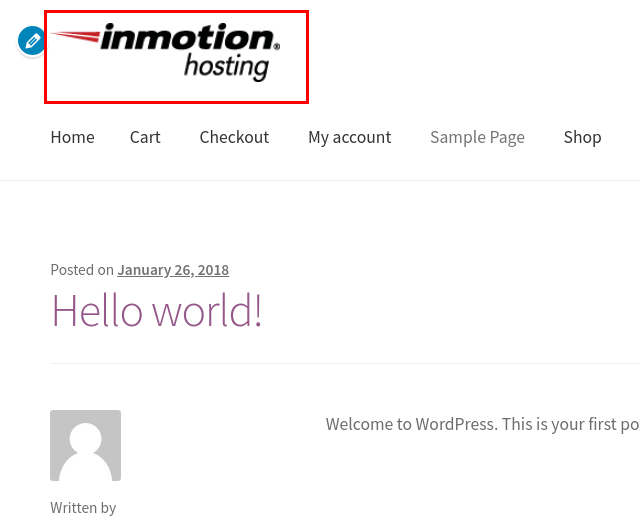Open the Home menu item
640x523 pixels.
coord(72,137)
